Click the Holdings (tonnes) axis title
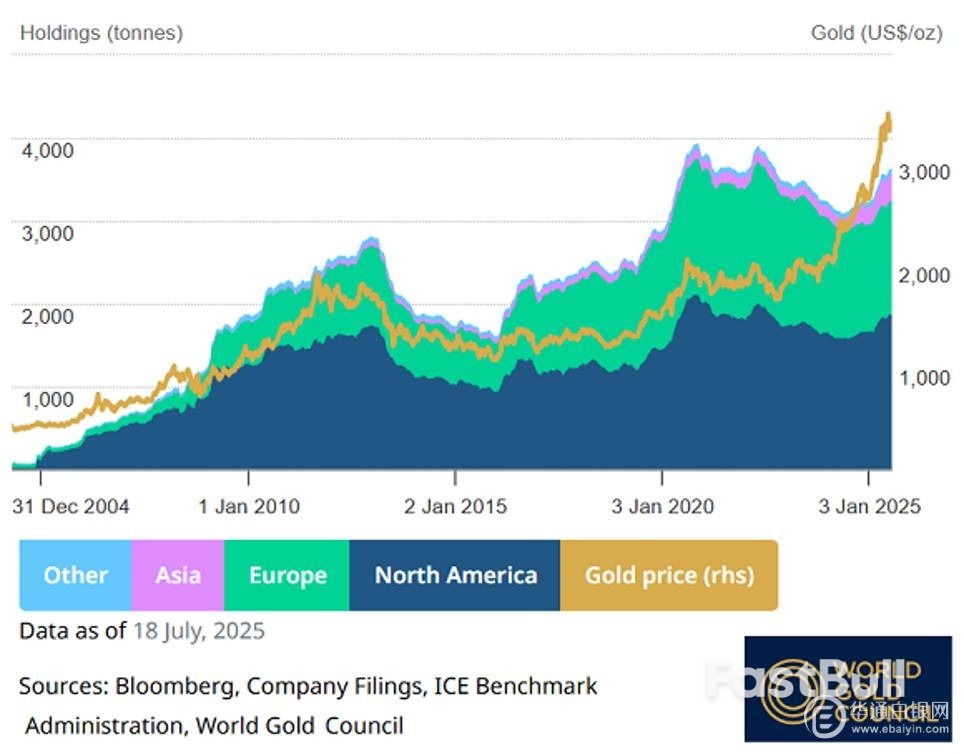The width and height of the screenshot is (964, 754). [101, 32]
